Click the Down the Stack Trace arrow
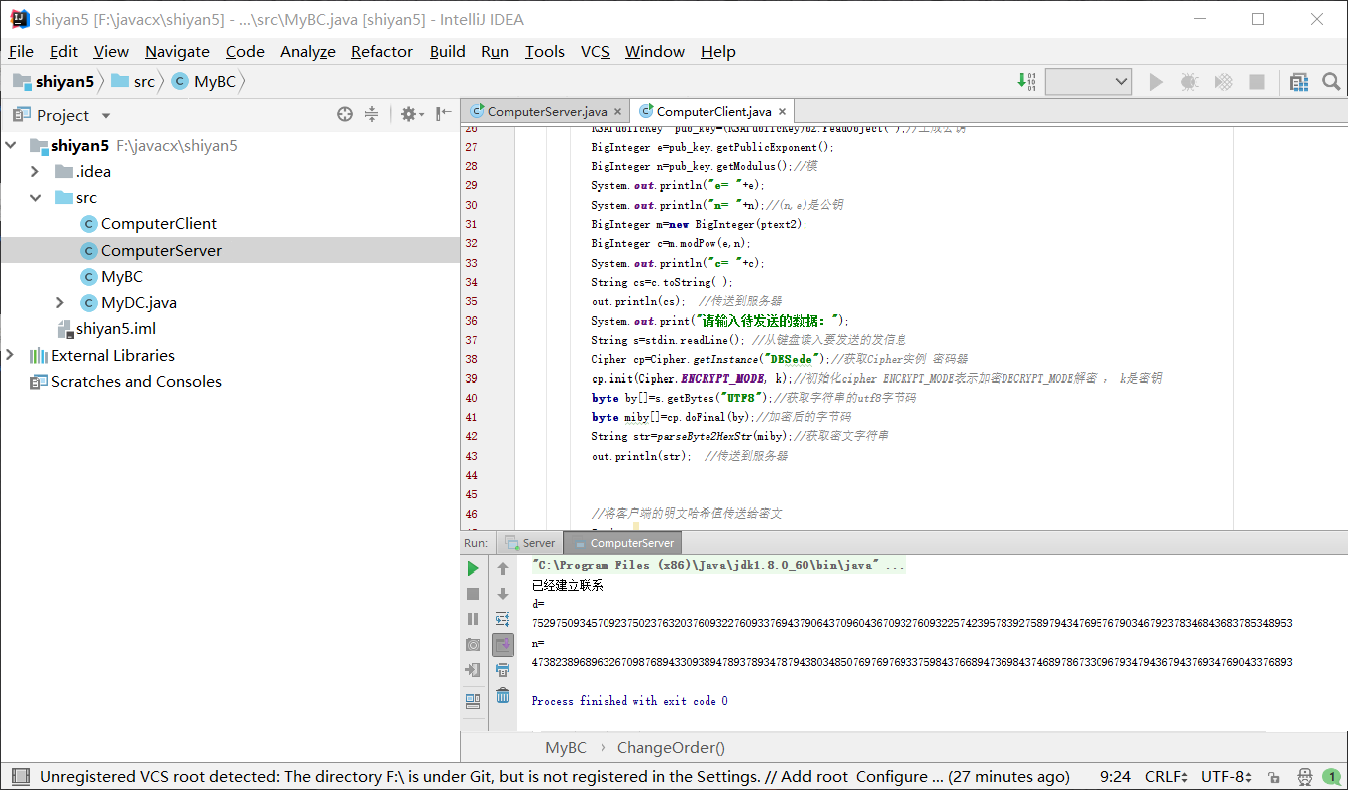1348x790 pixels. pos(503,594)
